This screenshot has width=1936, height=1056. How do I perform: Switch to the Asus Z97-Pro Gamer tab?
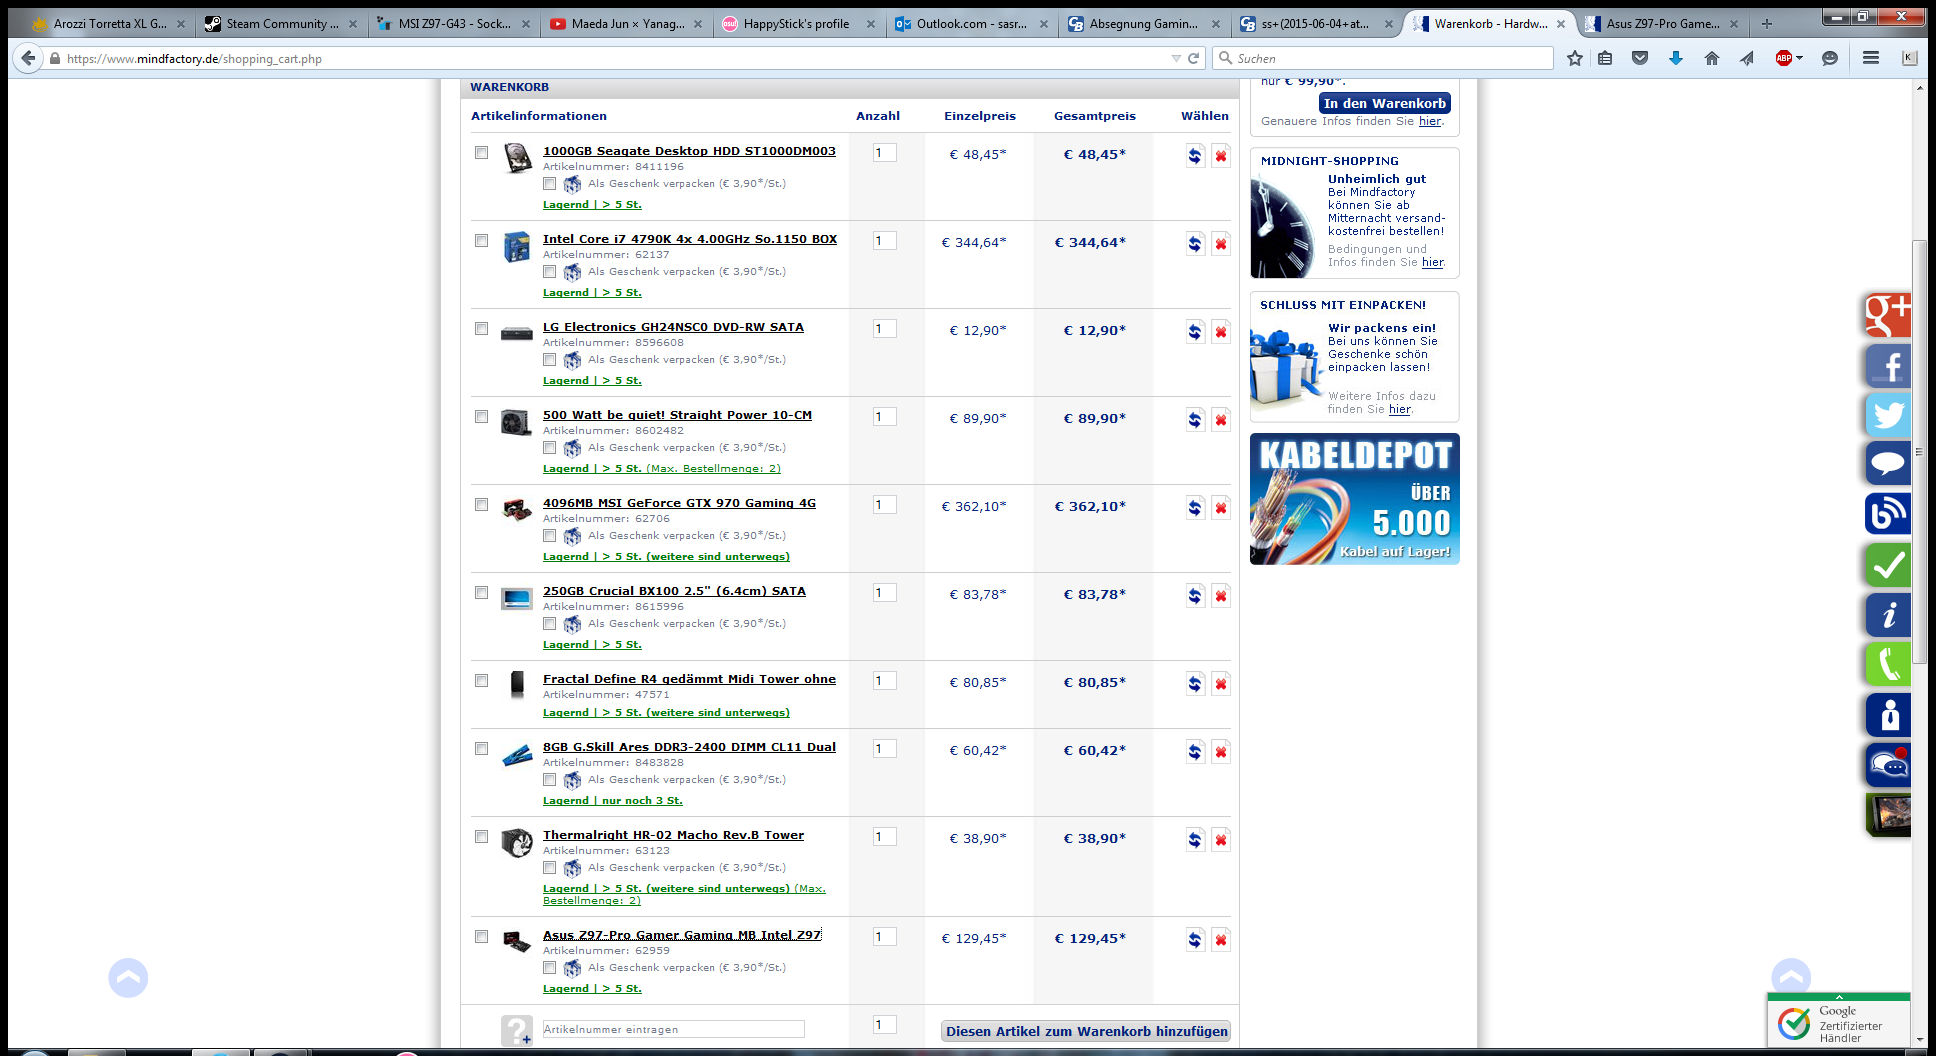click(x=1662, y=24)
